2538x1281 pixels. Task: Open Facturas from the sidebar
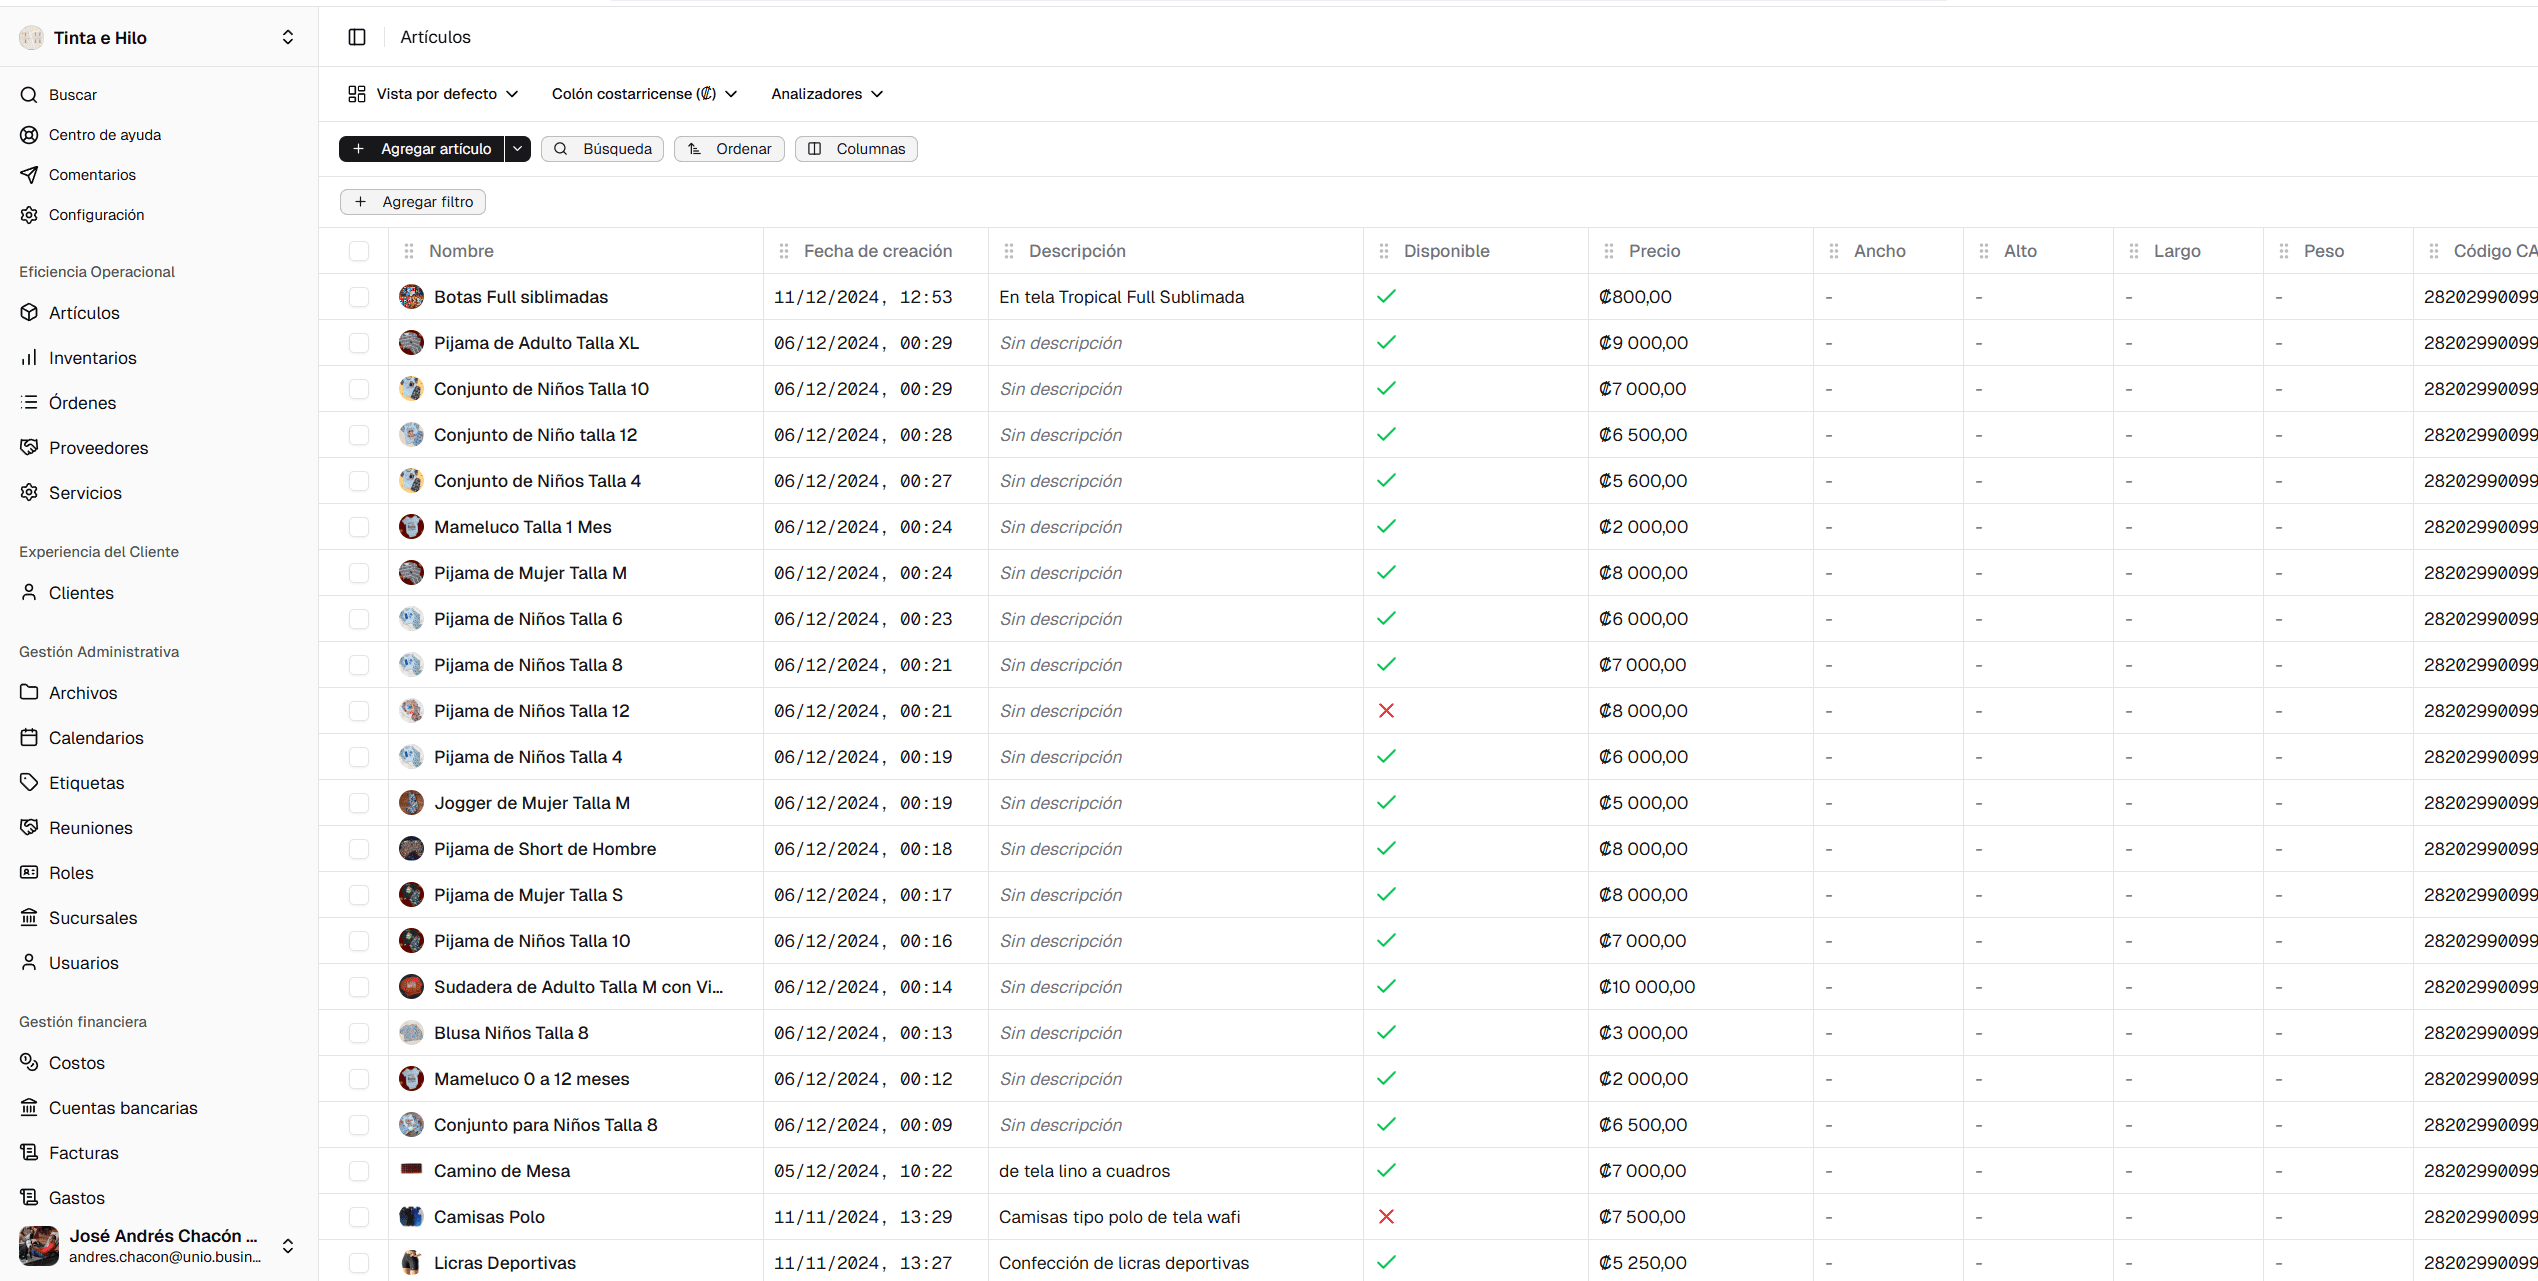(84, 1152)
